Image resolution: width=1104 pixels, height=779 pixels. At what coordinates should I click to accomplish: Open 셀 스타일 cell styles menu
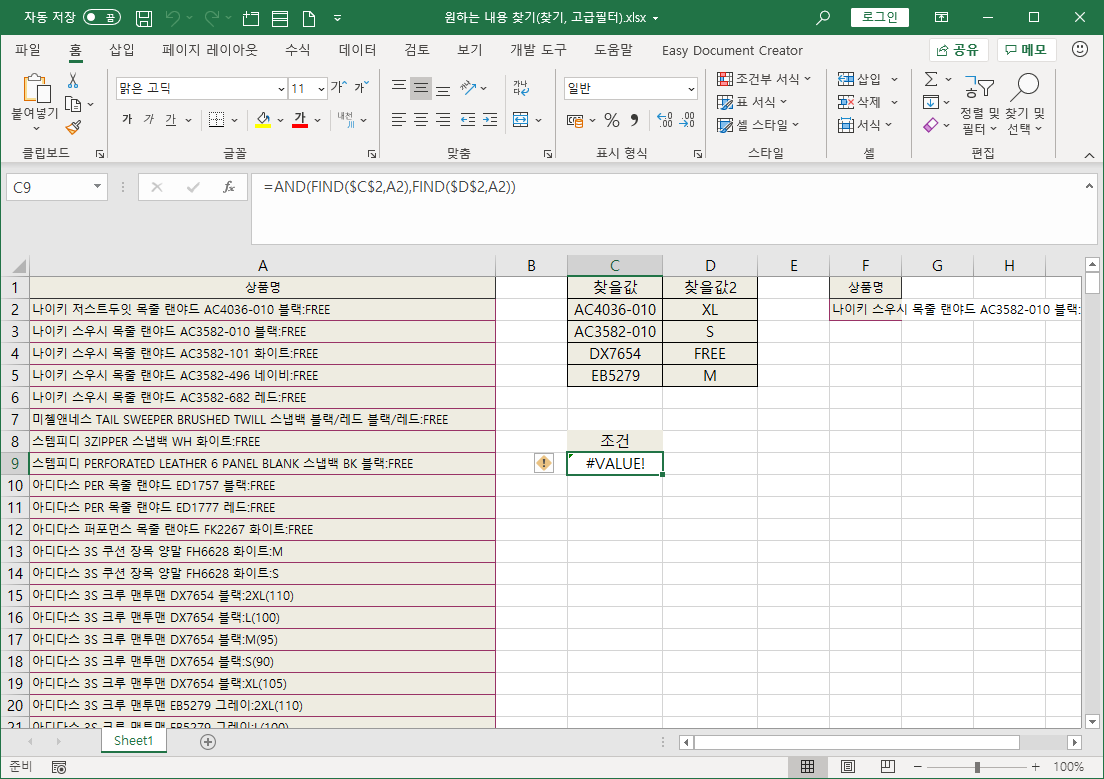point(758,125)
